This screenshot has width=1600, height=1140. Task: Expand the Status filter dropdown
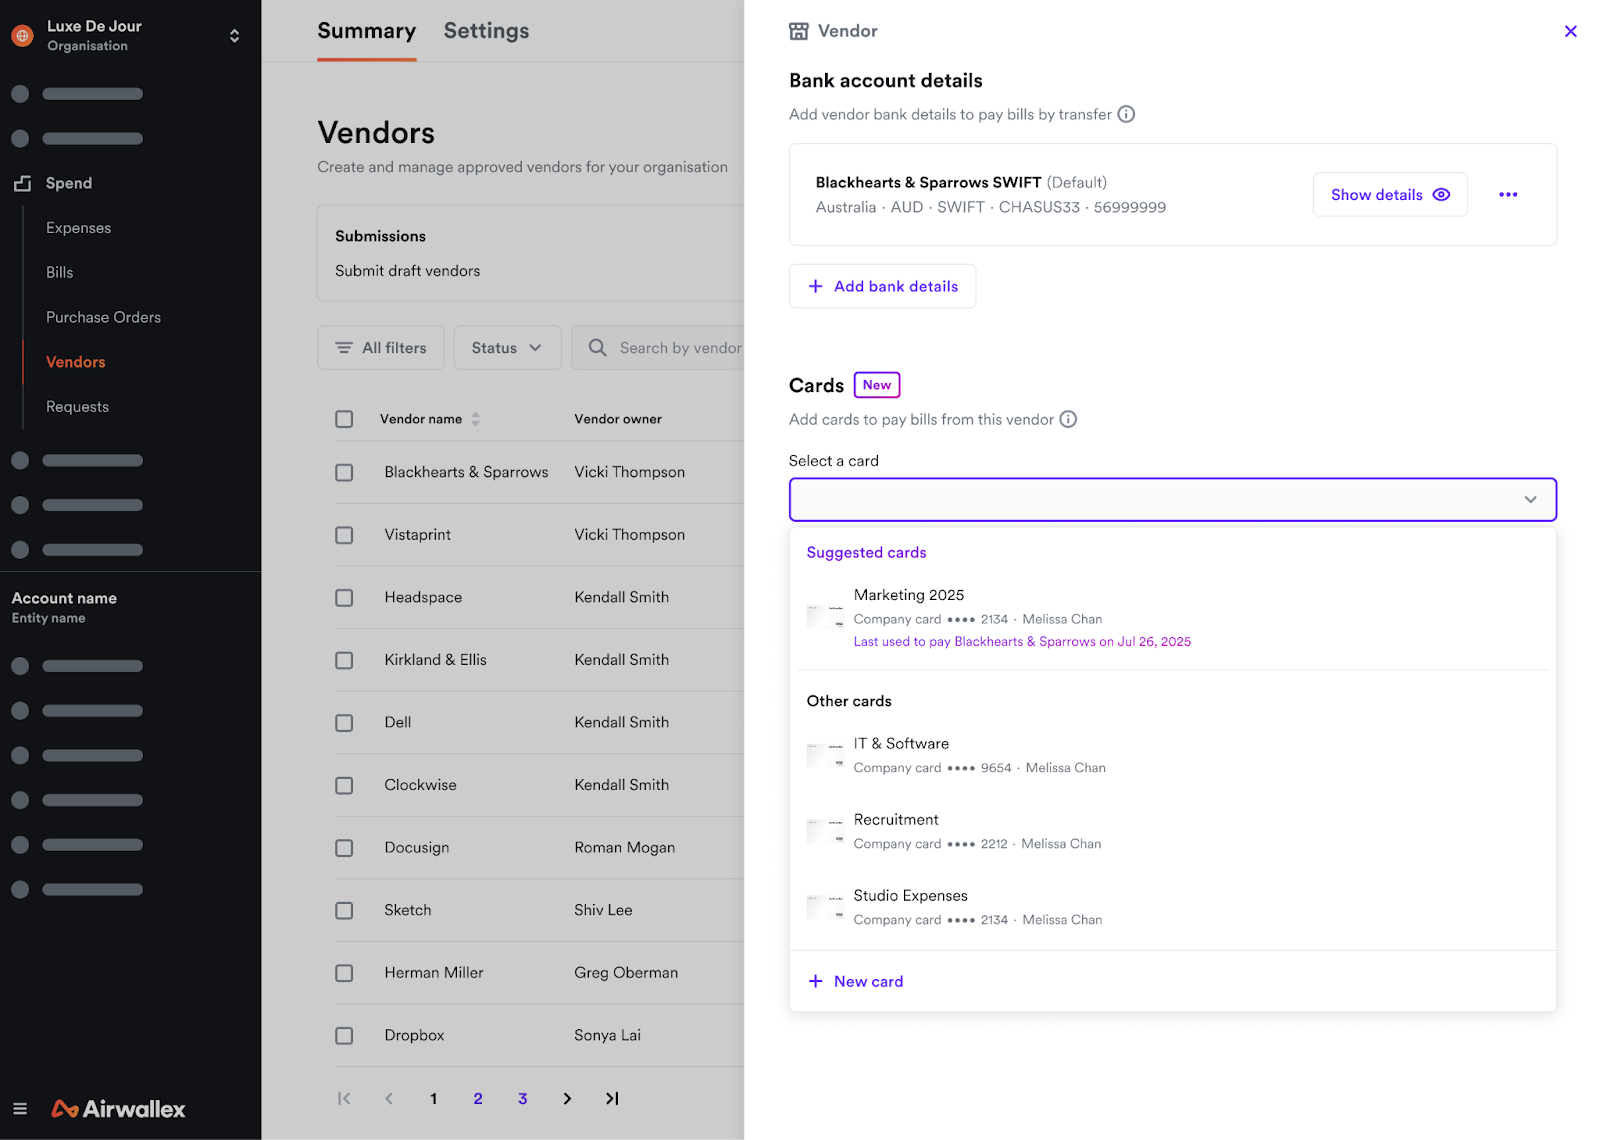(x=507, y=348)
